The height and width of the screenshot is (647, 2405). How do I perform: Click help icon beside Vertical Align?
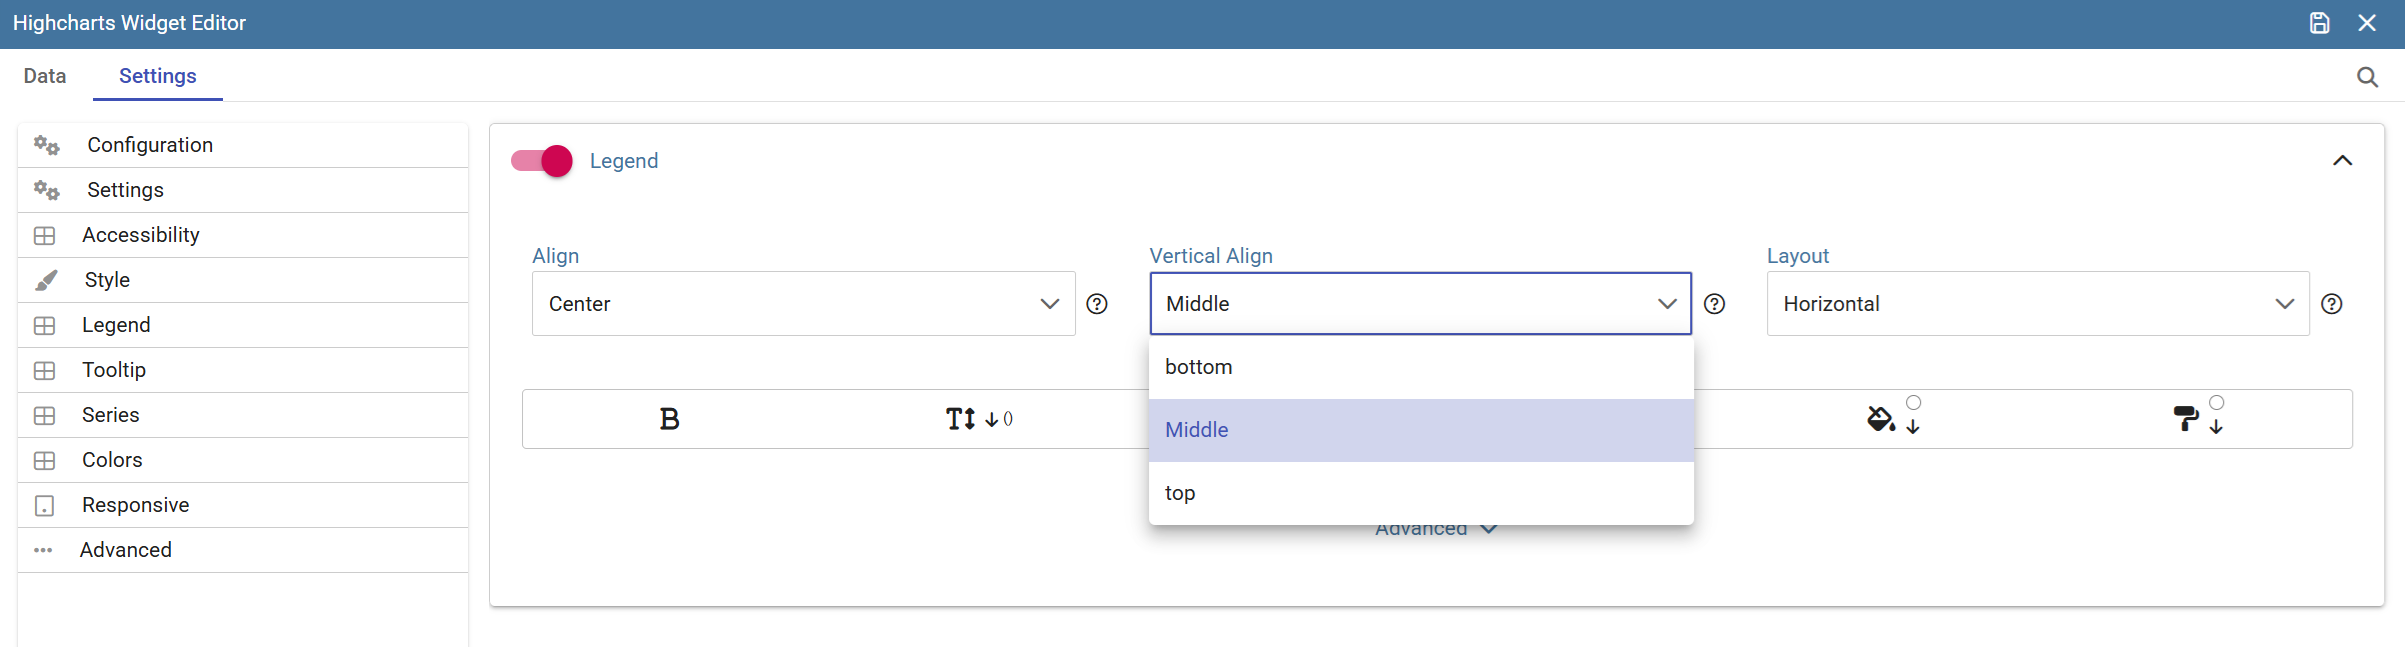point(1714,304)
